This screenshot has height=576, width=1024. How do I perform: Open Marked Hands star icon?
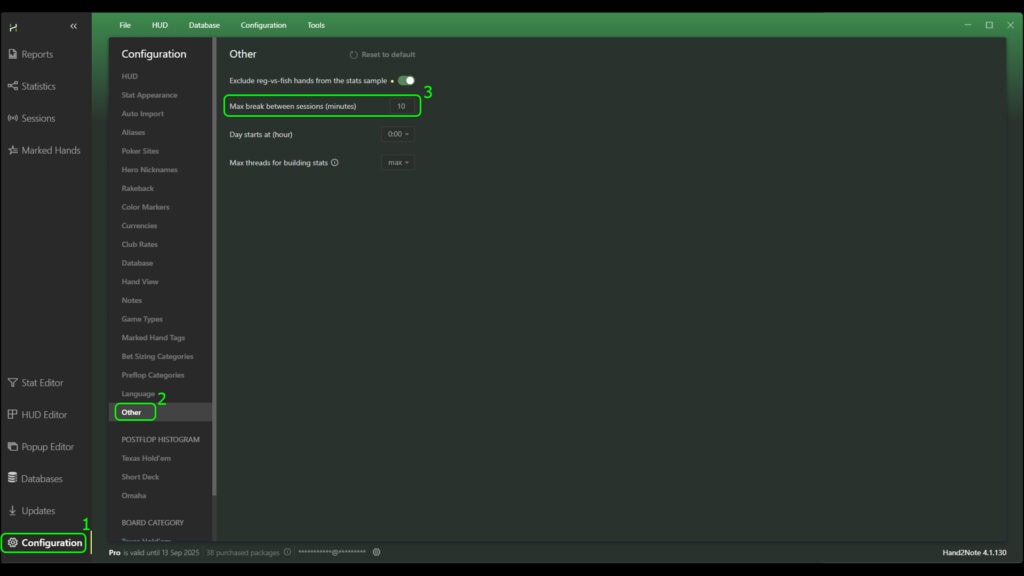pyautogui.click(x=13, y=150)
